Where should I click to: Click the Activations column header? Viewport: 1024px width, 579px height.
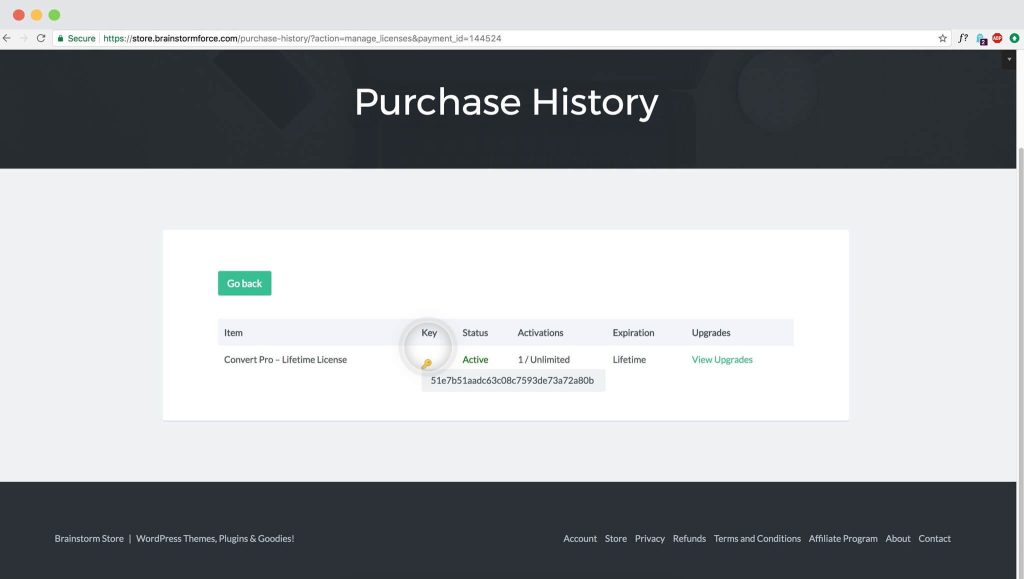coord(540,333)
